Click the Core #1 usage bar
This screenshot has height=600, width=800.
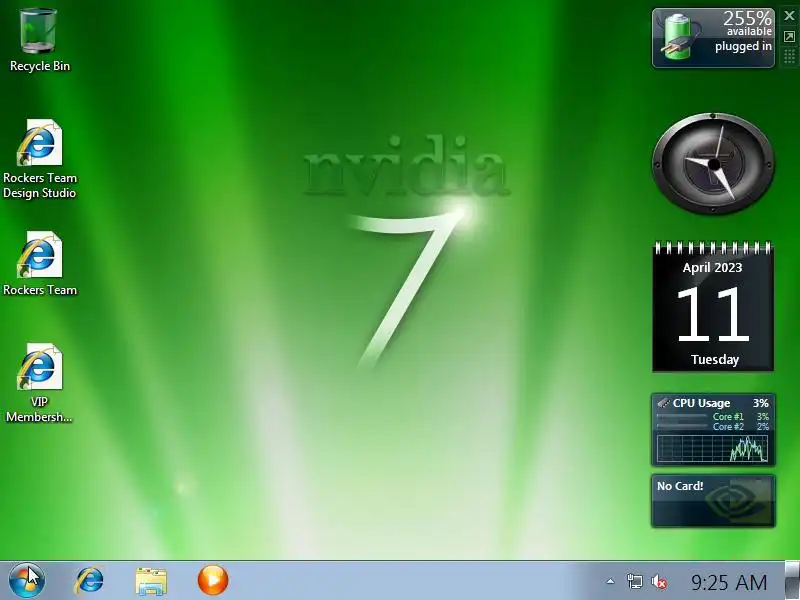click(682, 417)
